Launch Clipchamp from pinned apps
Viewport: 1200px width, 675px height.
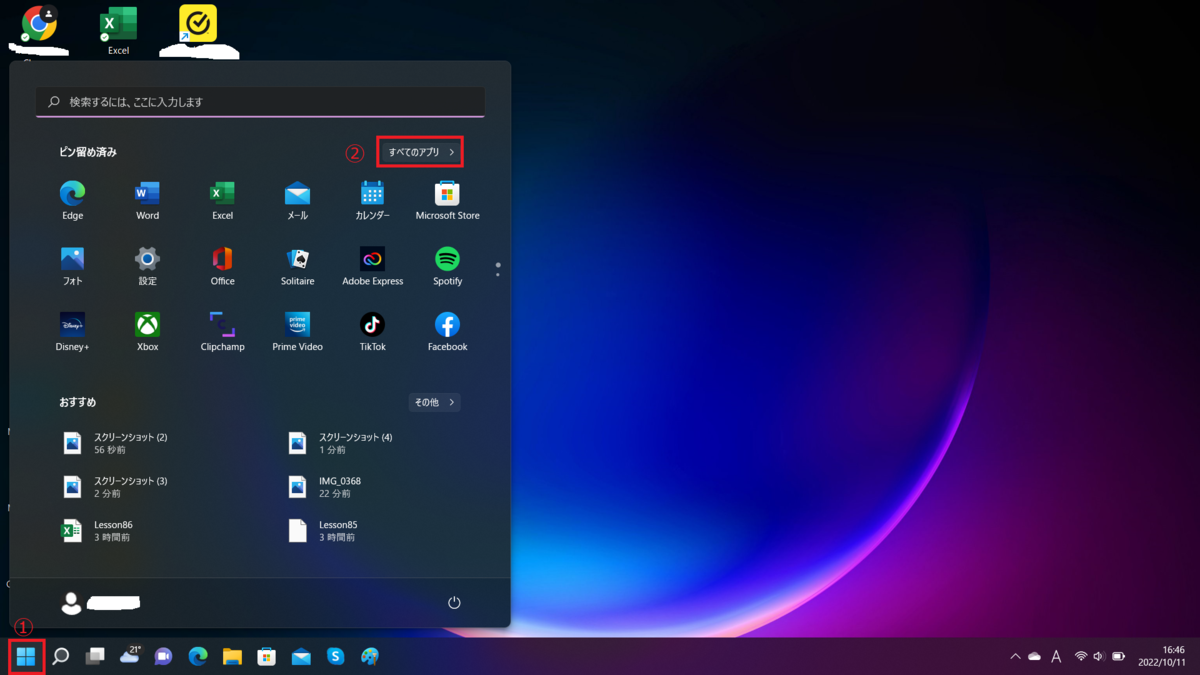pyautogui.click(x=222, y=332)
